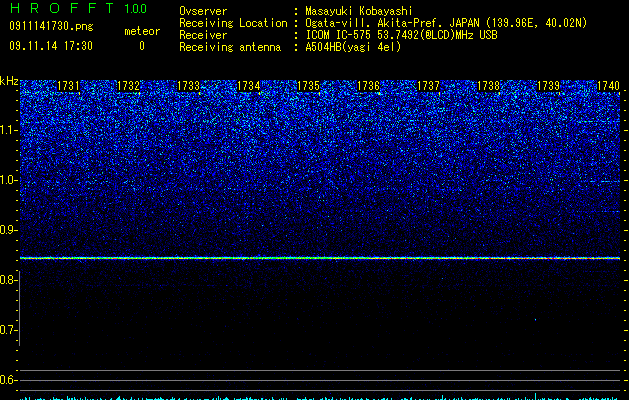The image size is (629, 400).
Task: Click the 1.0 kHz axis label
Action: pos(8,180)
